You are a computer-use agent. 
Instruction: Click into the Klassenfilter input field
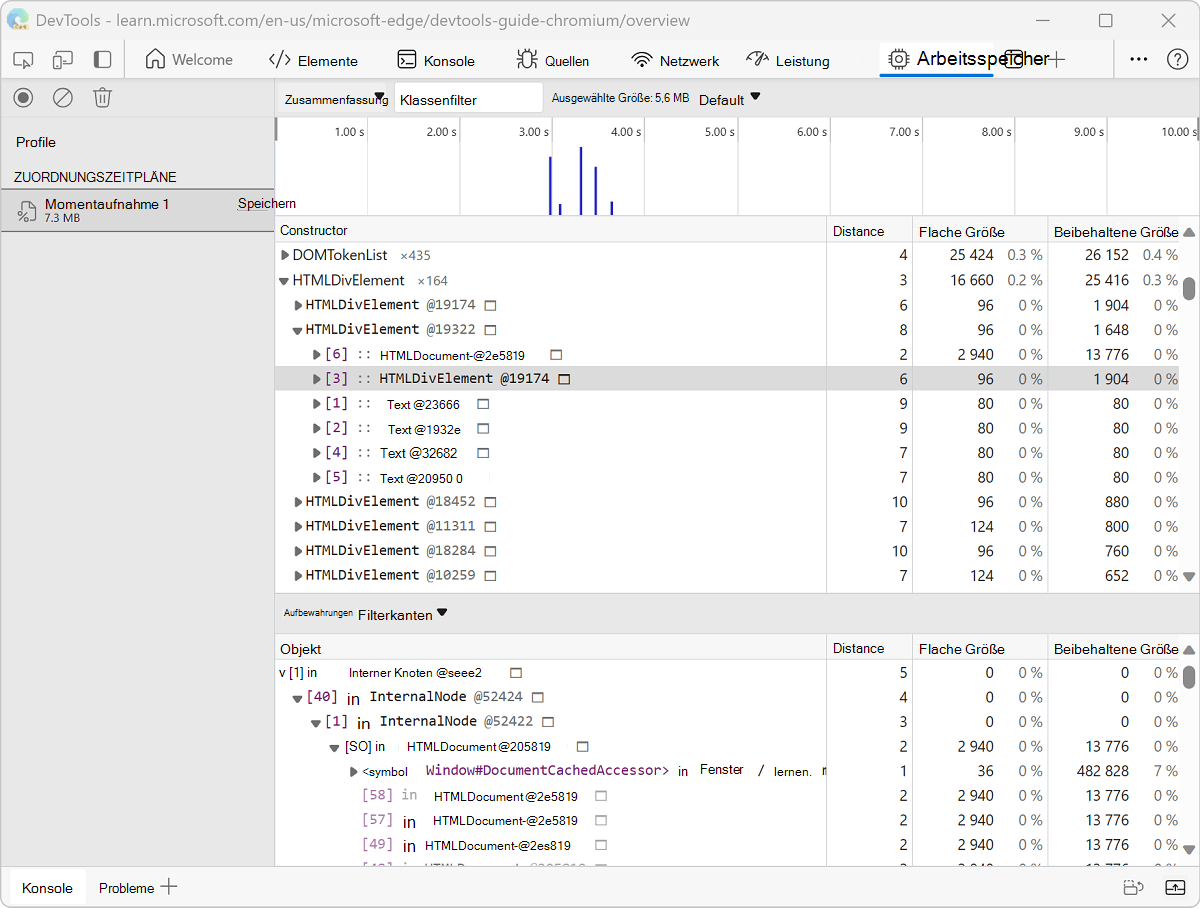pos(467,99)
